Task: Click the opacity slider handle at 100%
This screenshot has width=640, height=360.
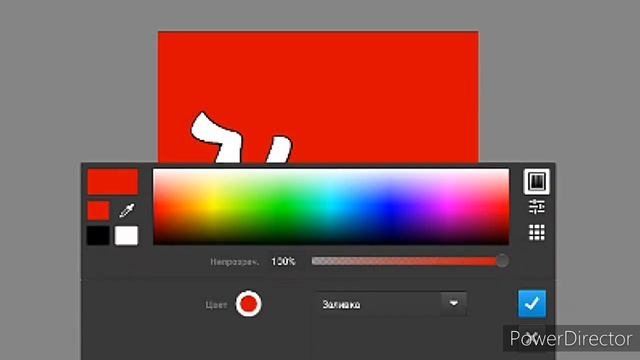Action: point(502,261)
